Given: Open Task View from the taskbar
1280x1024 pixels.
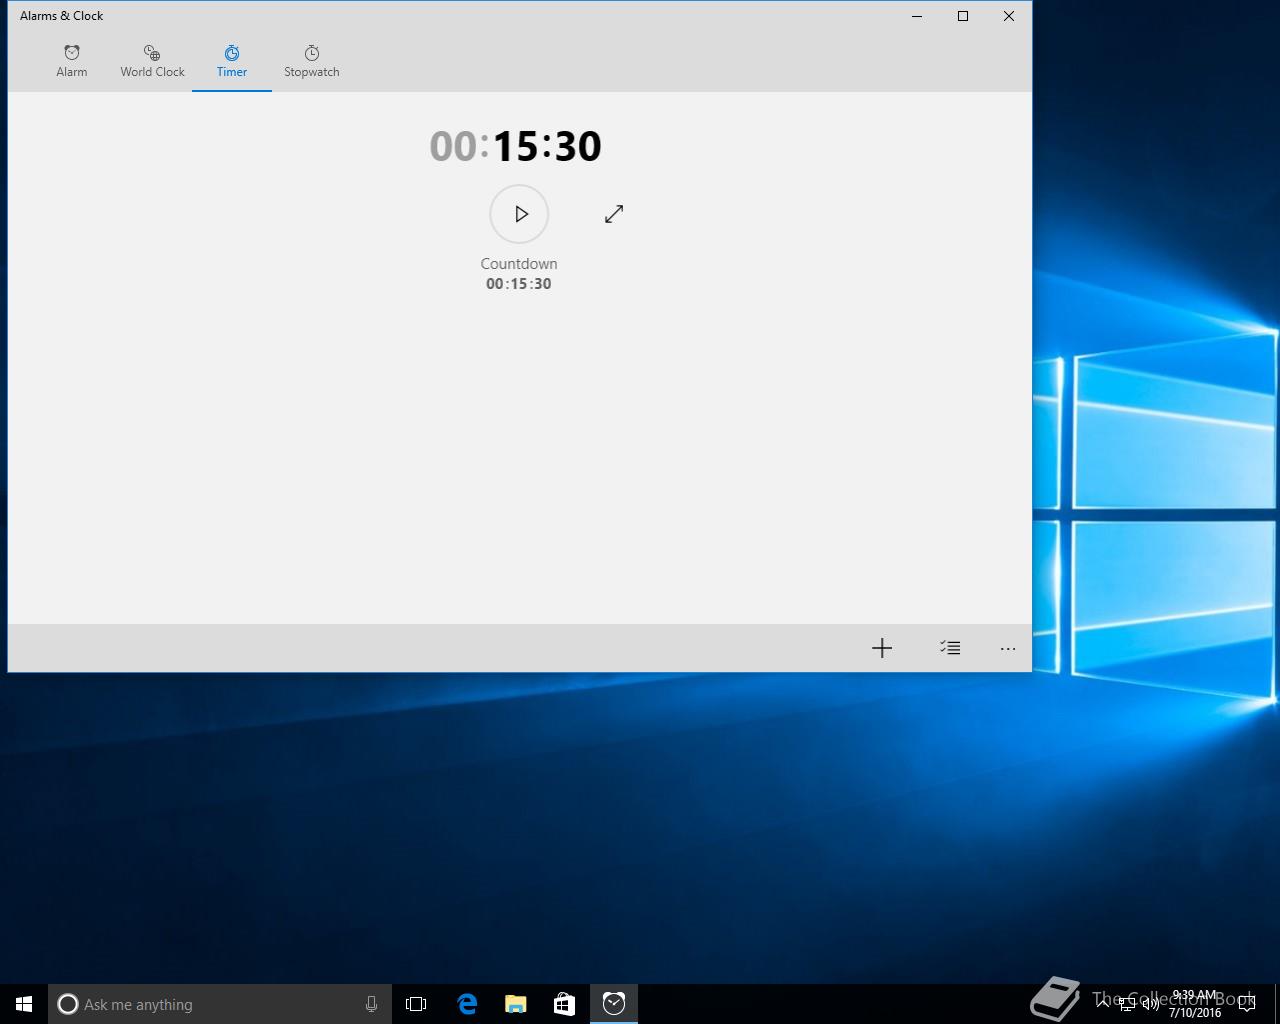Looking at the screenshot, I should pos(416,1004).
